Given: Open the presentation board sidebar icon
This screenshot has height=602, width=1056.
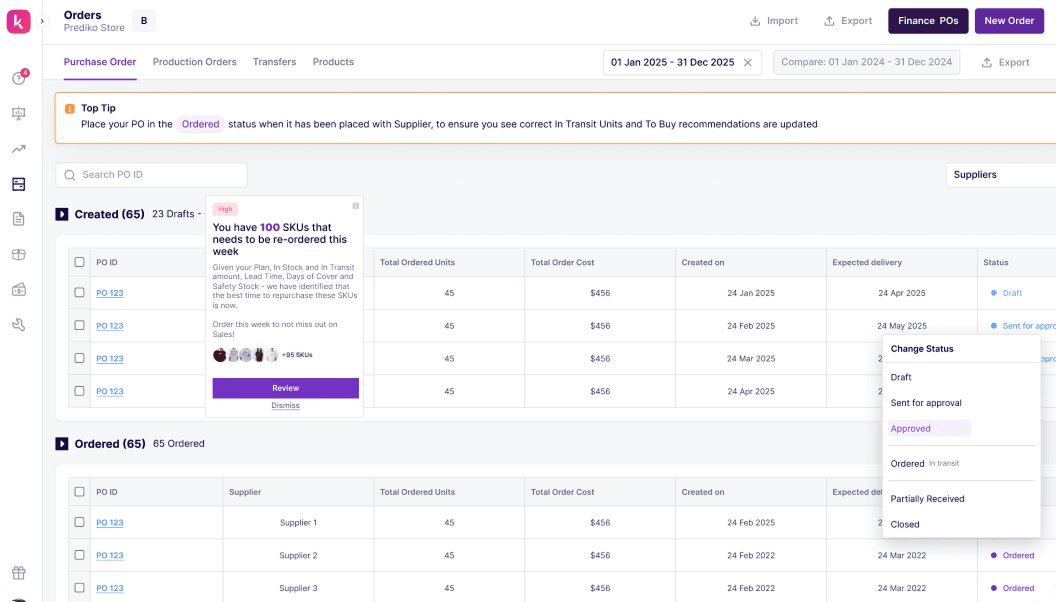Looking at the screenshot, I should pos(19,114).
